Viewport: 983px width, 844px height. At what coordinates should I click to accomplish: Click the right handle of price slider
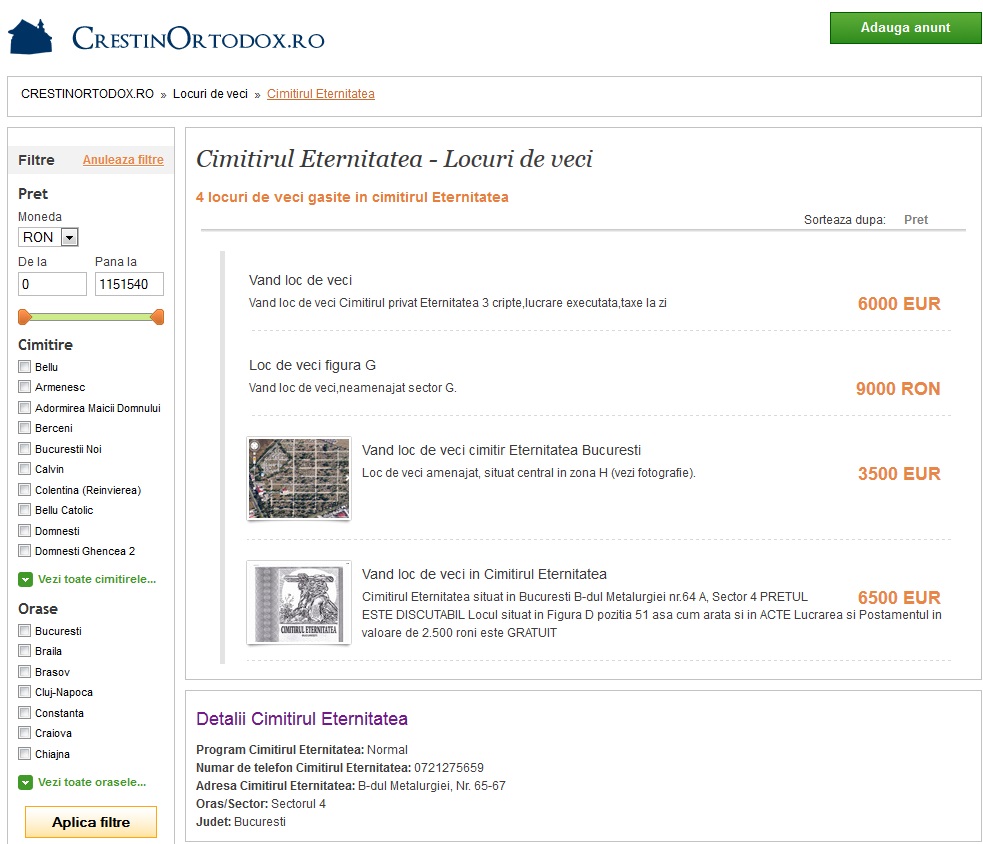point(157,317)
